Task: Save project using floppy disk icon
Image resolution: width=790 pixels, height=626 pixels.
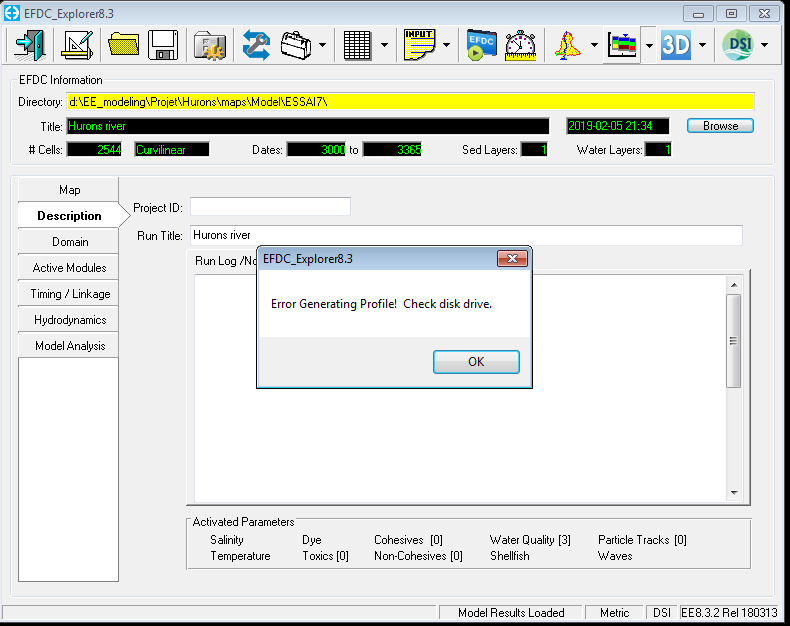Action: click(x=163, y=45)
